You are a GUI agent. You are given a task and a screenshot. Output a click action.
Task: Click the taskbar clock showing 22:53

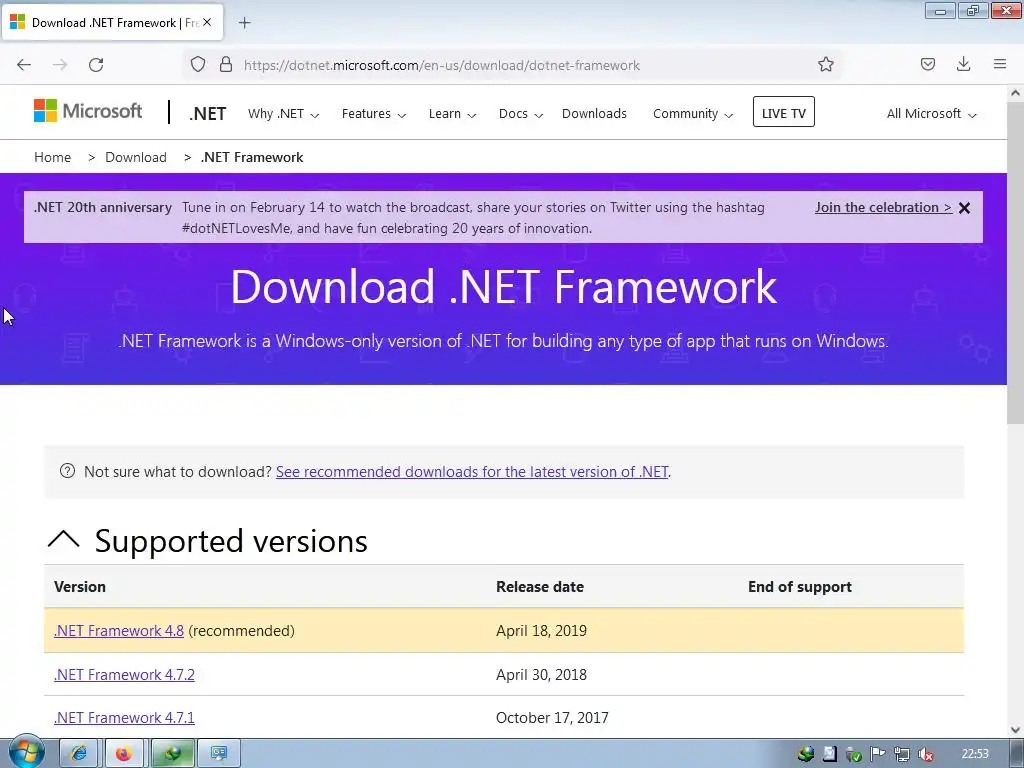click(975, 754)
